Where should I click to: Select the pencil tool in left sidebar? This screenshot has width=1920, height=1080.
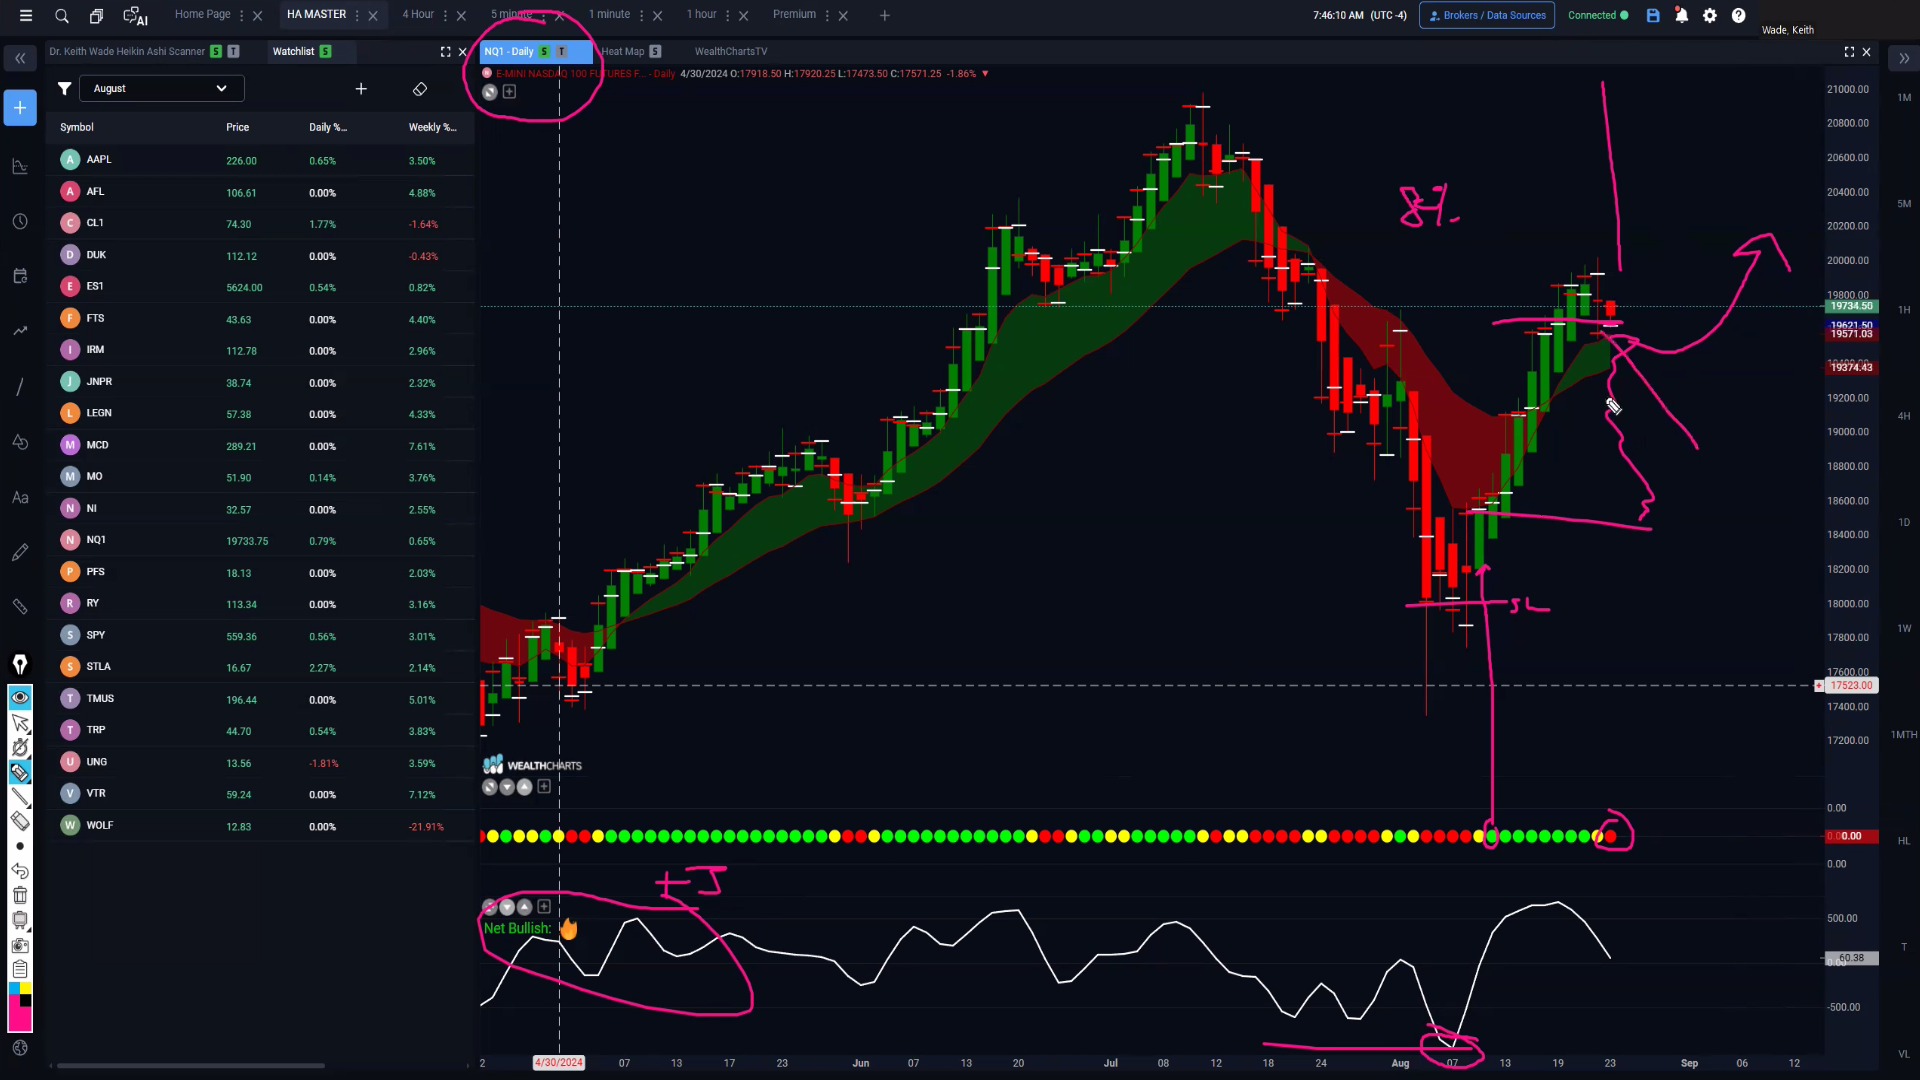click(20, 552)
